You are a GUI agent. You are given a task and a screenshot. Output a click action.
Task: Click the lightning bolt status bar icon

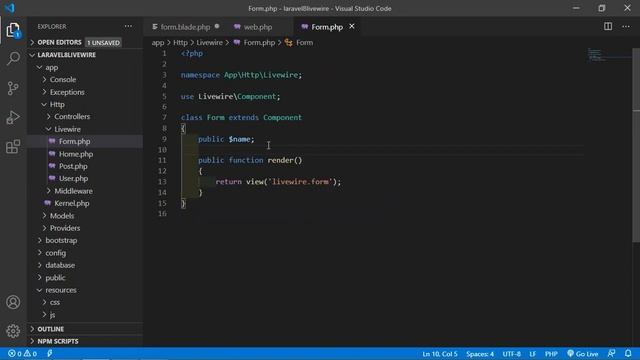(49, 353)
